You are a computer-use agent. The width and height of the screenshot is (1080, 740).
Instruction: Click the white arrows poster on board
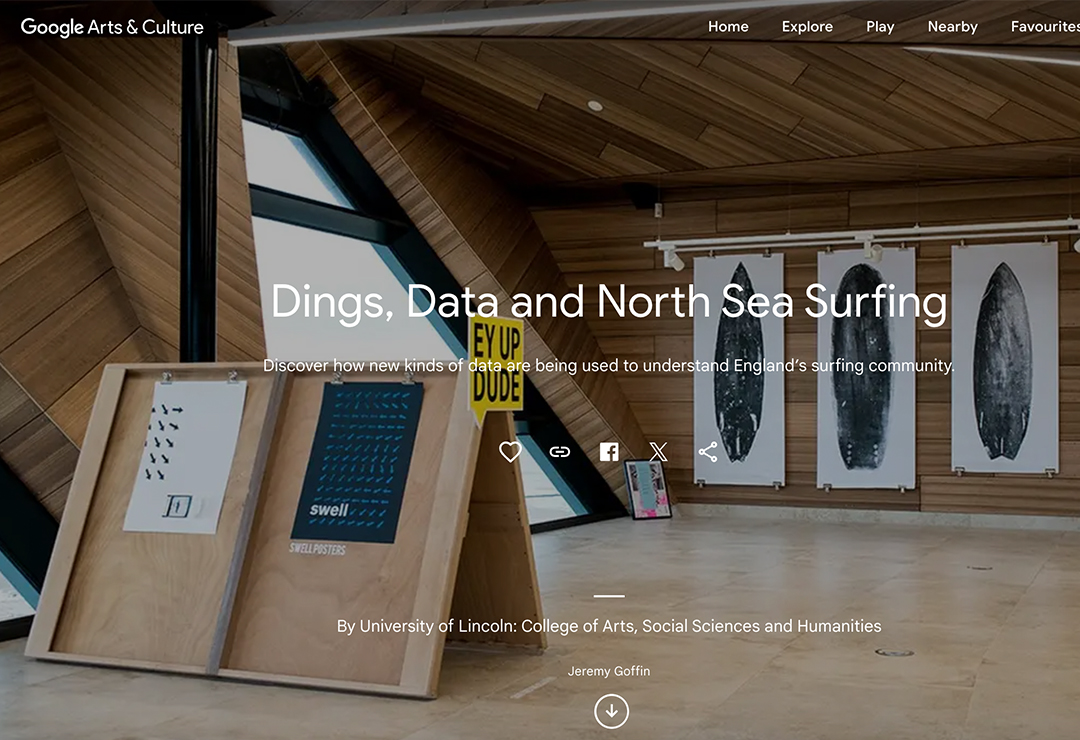point(185,457)
